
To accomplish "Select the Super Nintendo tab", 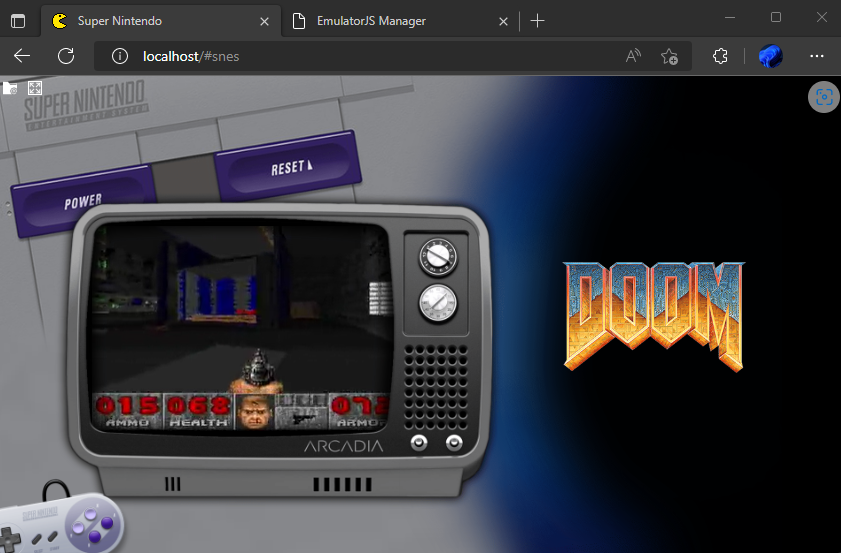I will (150, 20).
